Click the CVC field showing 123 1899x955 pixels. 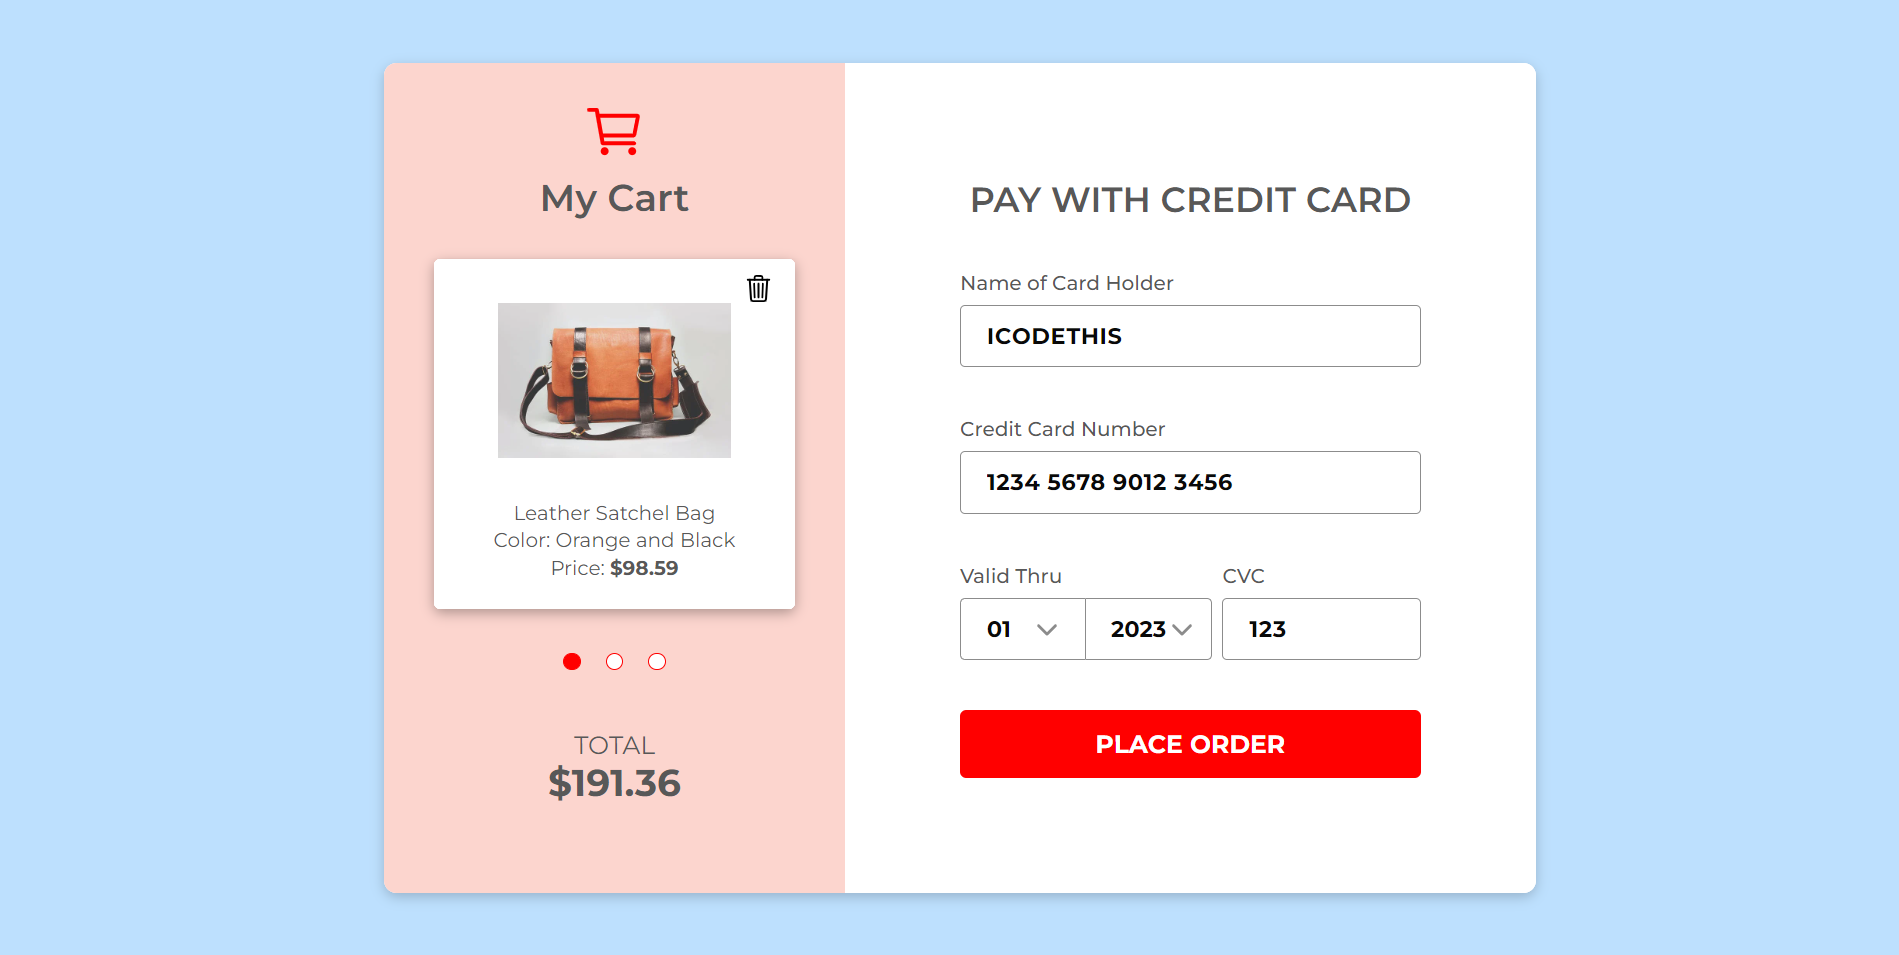(x=1320, y=629)
